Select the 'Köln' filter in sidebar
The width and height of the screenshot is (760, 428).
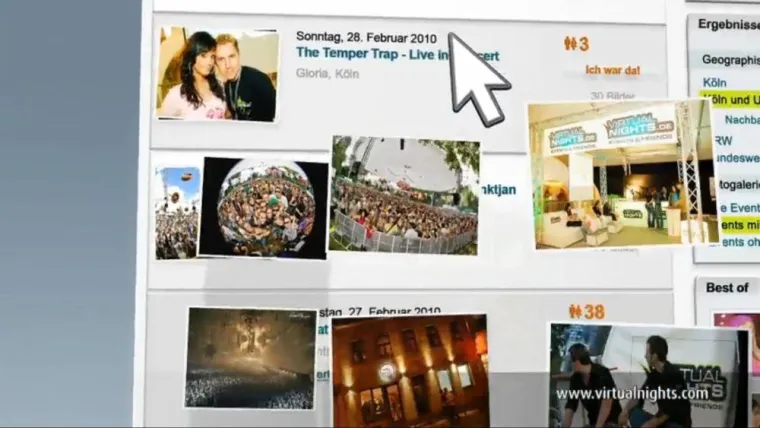(715, 82)
